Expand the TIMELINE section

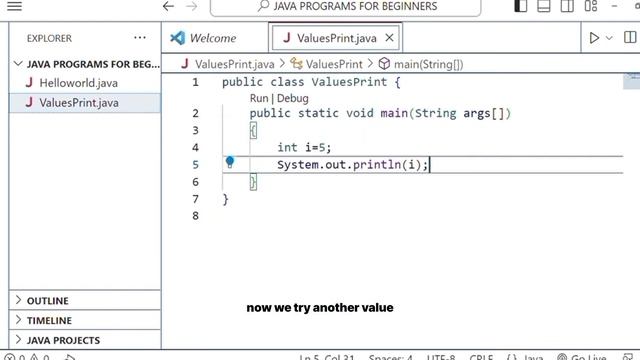click(x=85, y=320)
